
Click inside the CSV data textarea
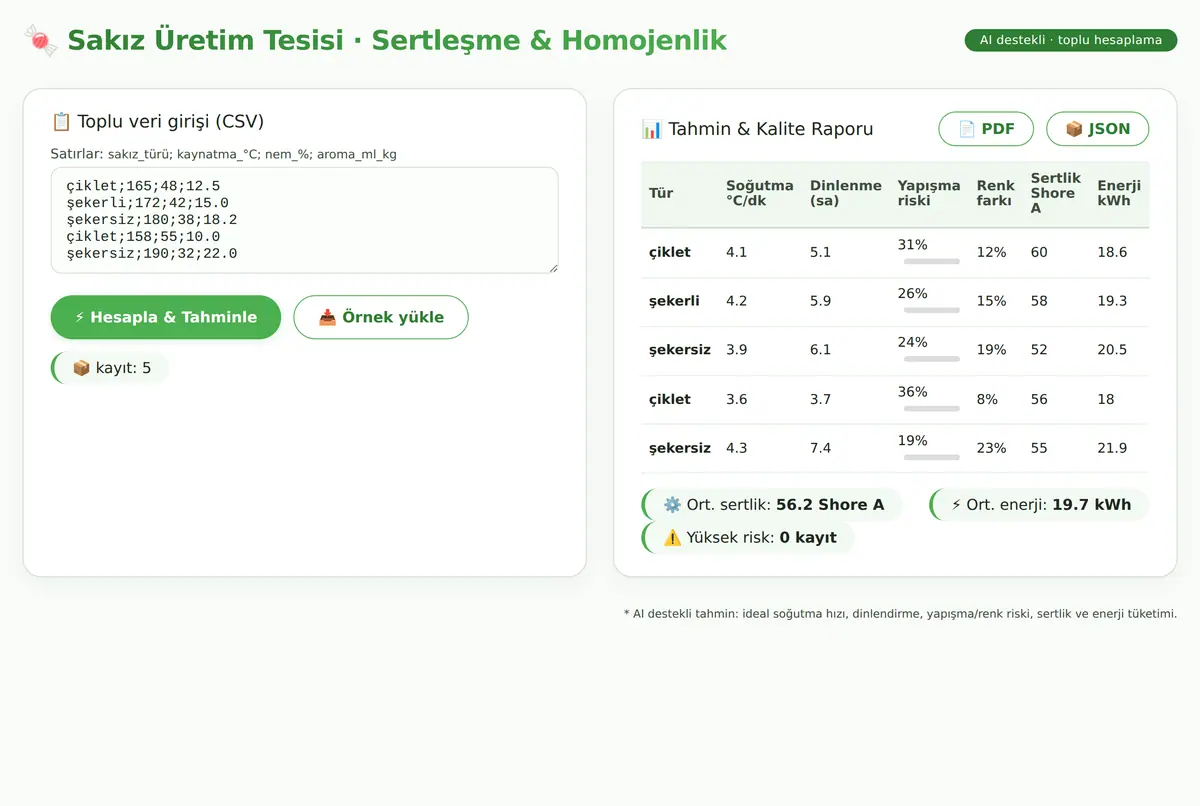(305, 220)
